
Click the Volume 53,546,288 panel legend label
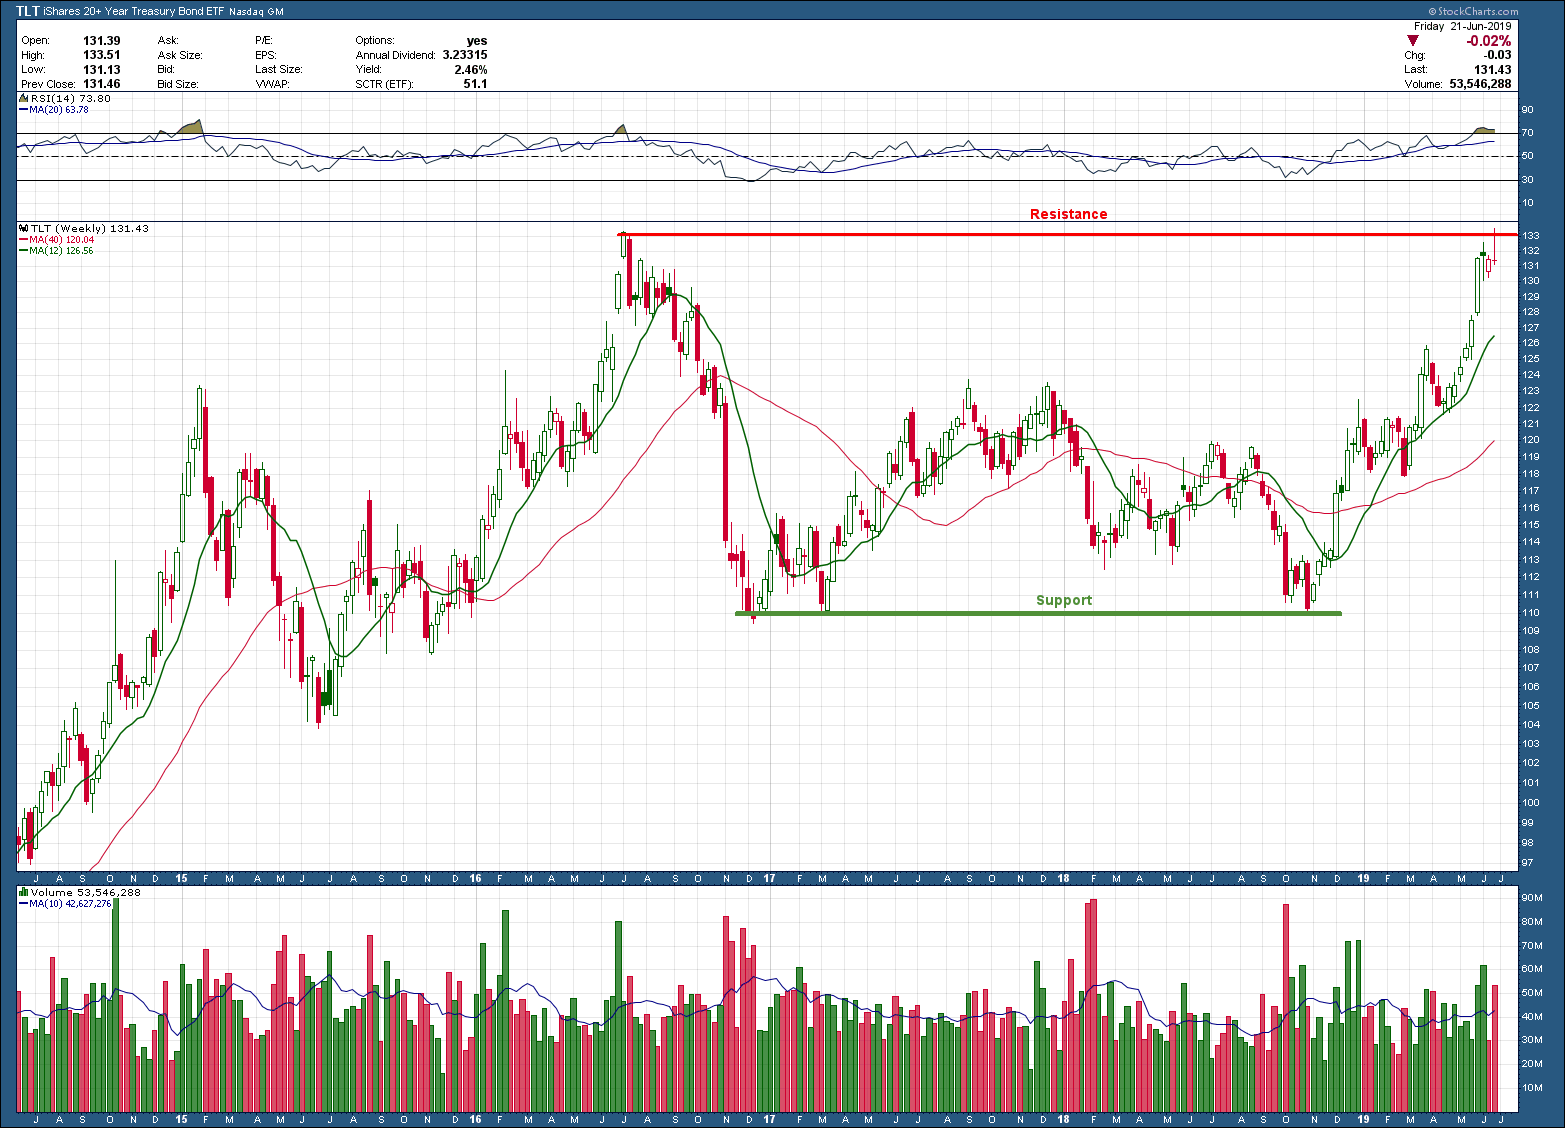[x=86, y=893]
